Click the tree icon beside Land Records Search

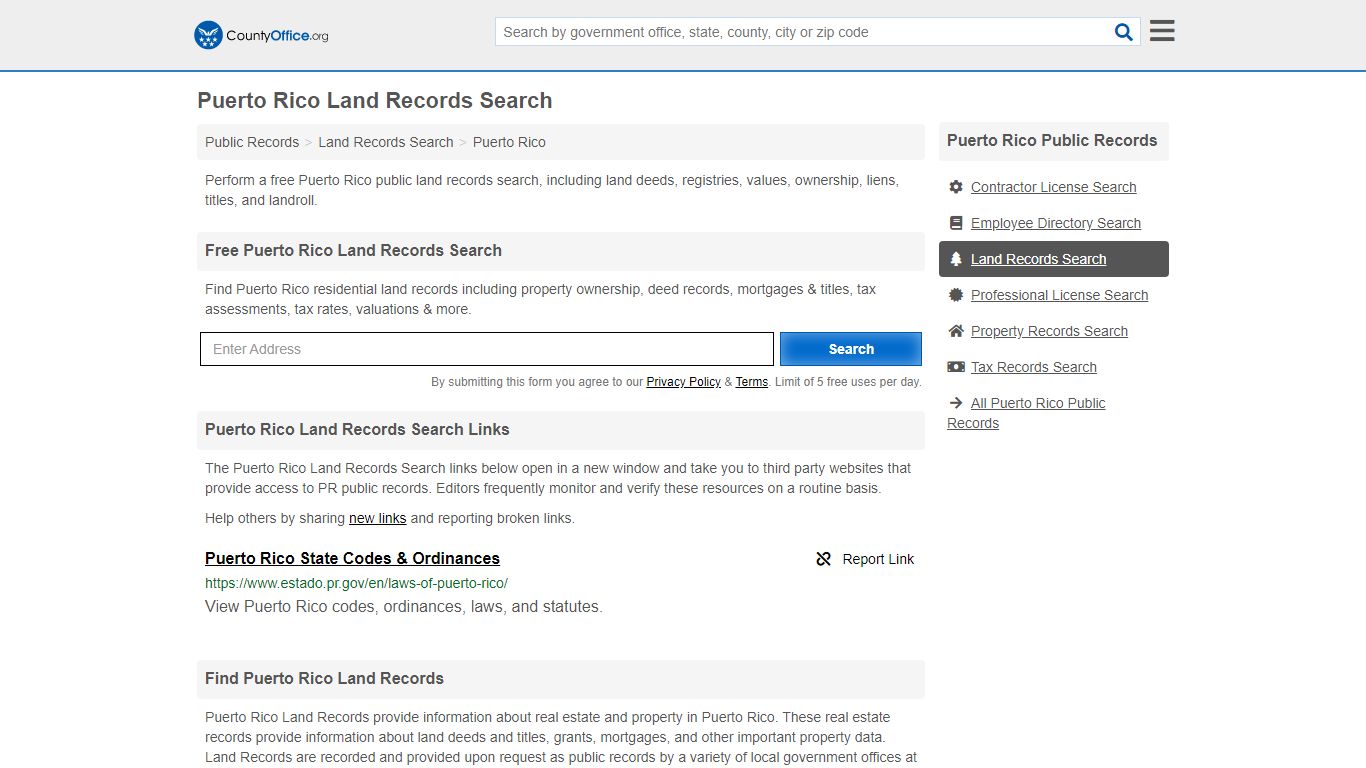tap(956, 259)
